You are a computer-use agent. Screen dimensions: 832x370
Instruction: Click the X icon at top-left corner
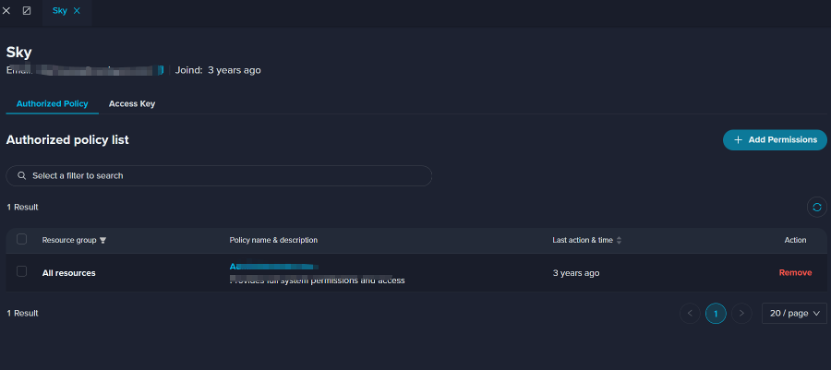6,11
